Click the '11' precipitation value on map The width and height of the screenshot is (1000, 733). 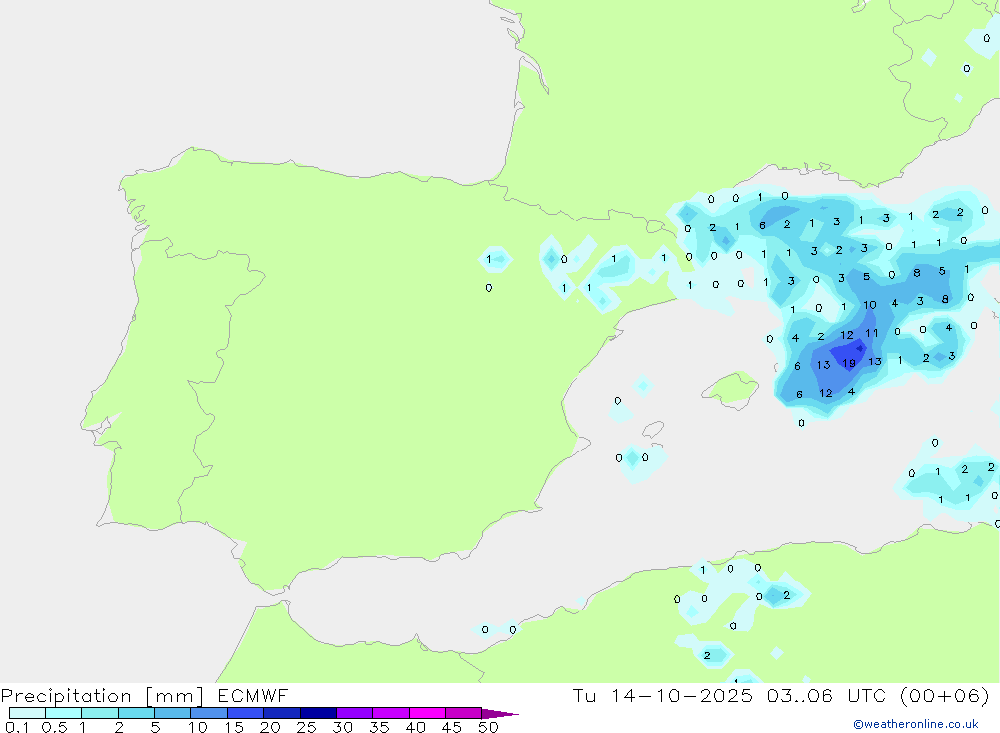click(x=872, y=333)
